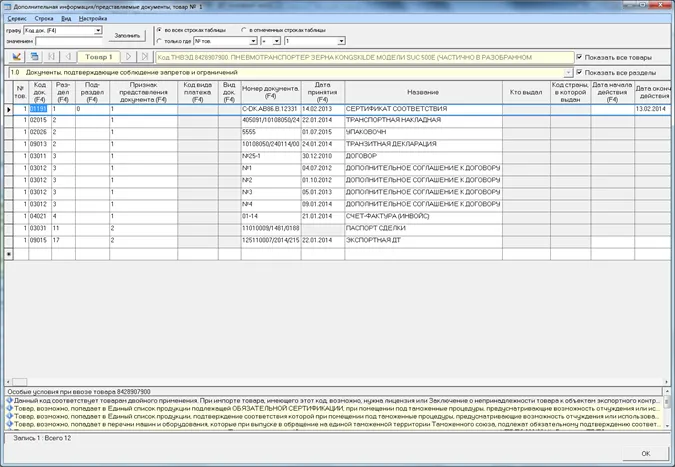675x467 pixels.
Task: Open the '=' comparison operator dropdown
Action: pos(277,41)
